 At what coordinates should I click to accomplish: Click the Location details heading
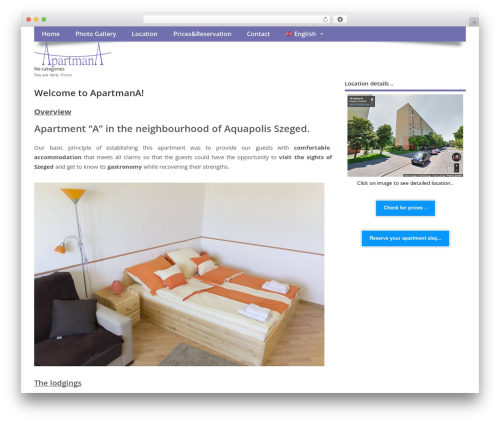point(369,84)
